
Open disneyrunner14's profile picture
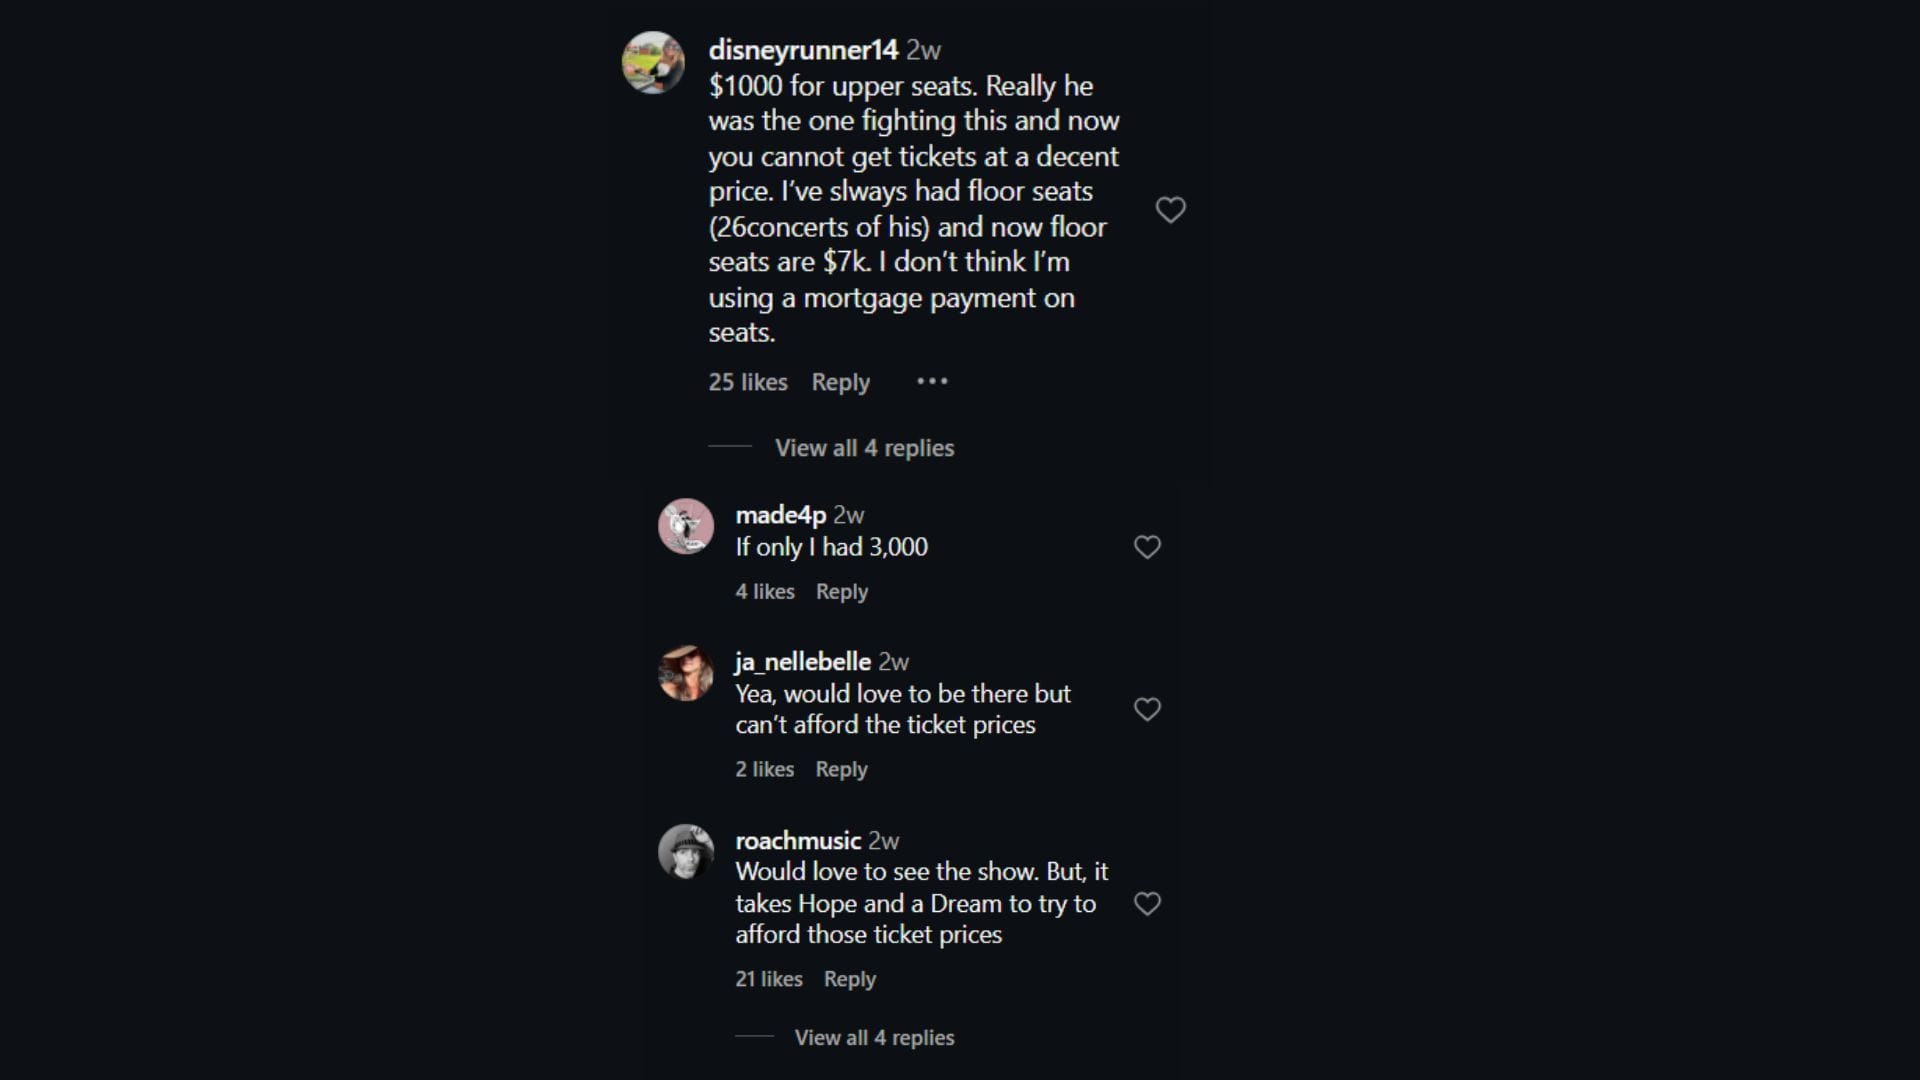[x=653, y=62]
